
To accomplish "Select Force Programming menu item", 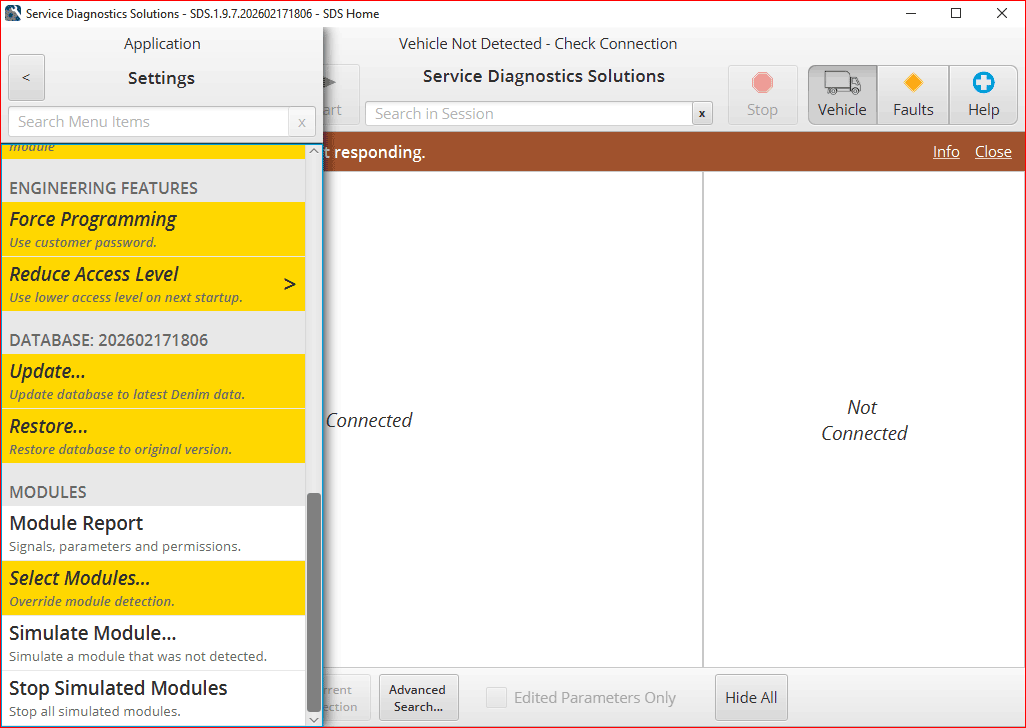I will click(155, 229).
